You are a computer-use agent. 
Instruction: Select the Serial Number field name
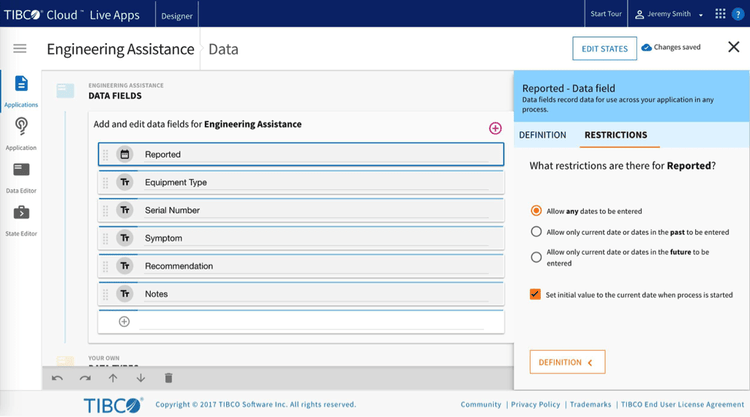tap(316, 210)
